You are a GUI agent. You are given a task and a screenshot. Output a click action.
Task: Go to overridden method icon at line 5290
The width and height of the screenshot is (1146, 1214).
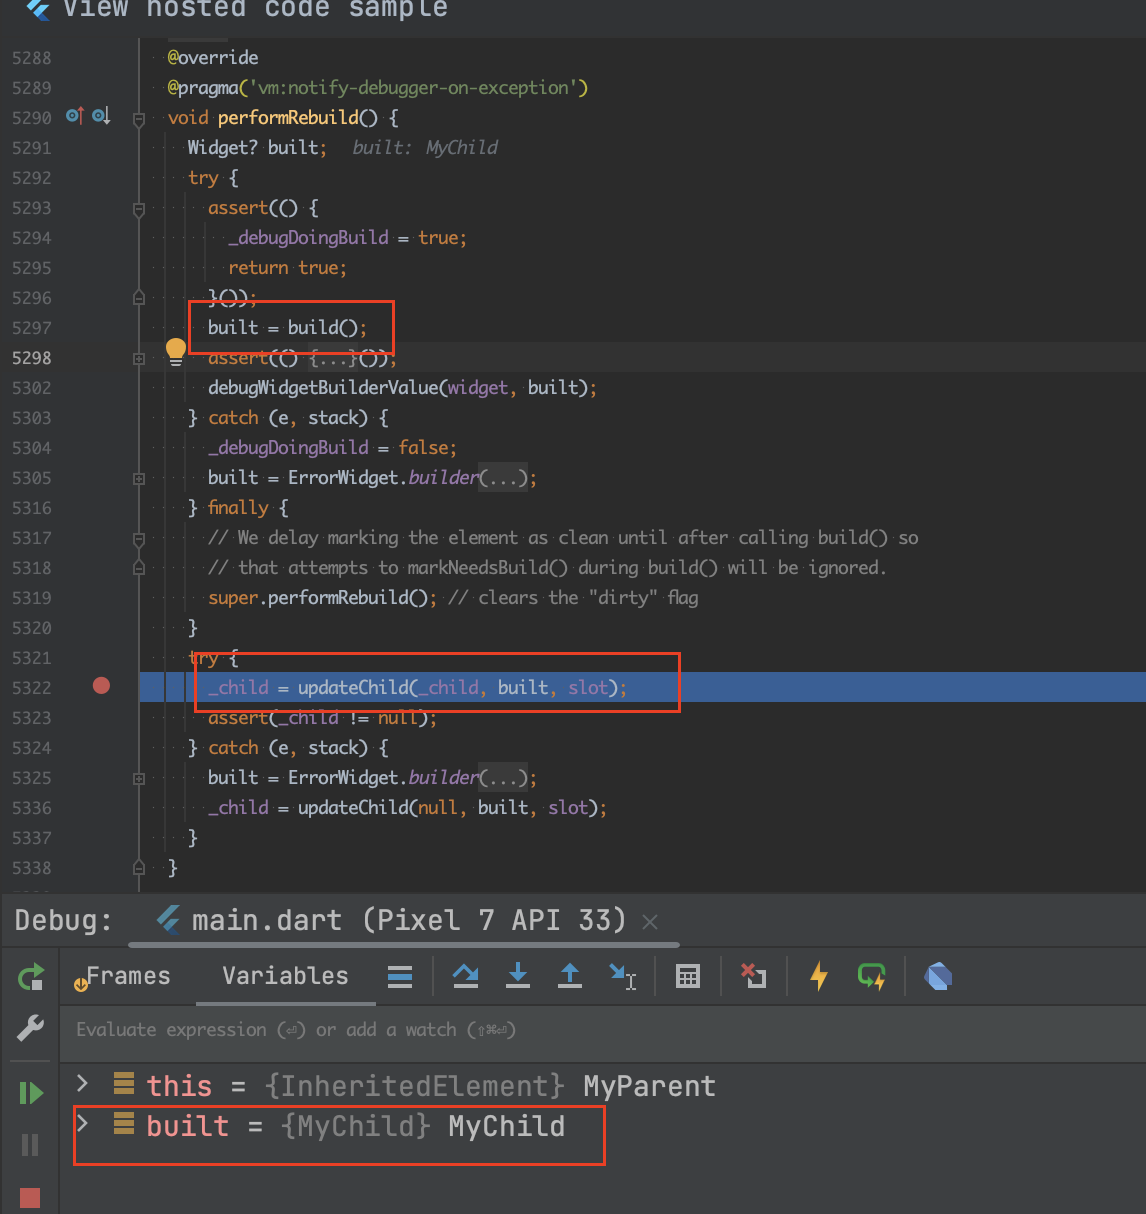[75, 116]
